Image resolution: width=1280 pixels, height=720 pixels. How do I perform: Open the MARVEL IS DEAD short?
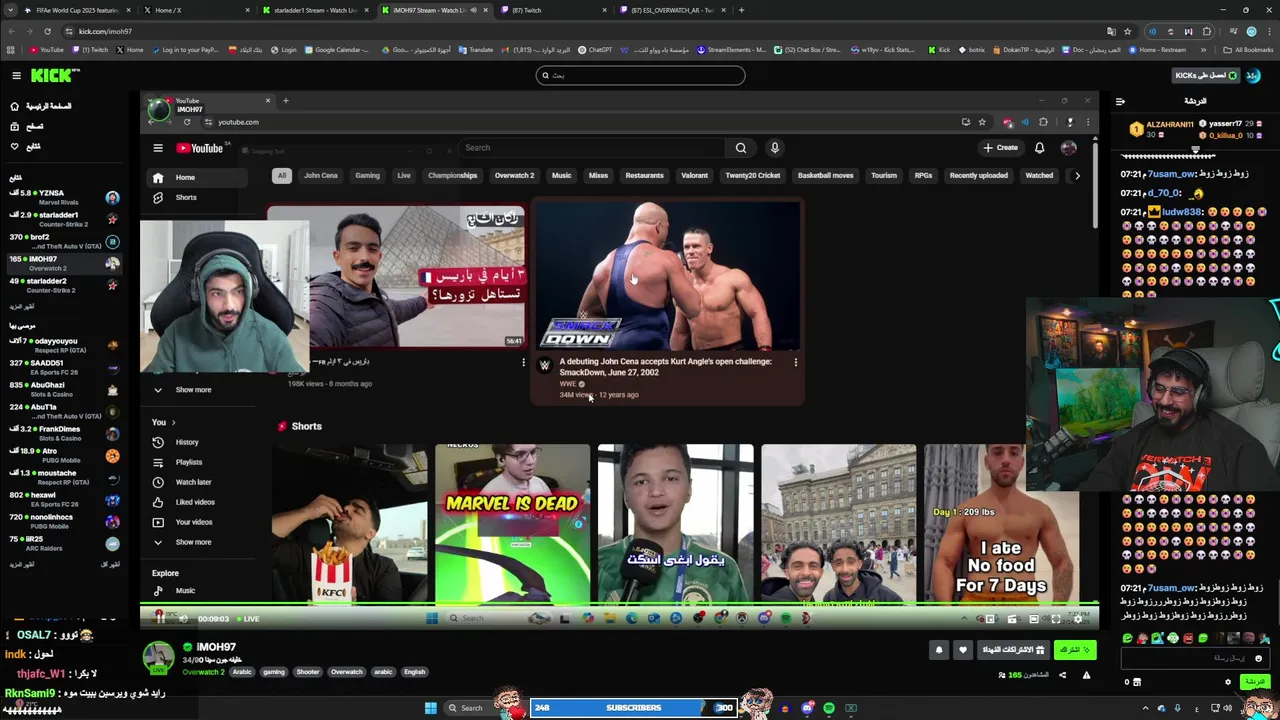(513, 523)
